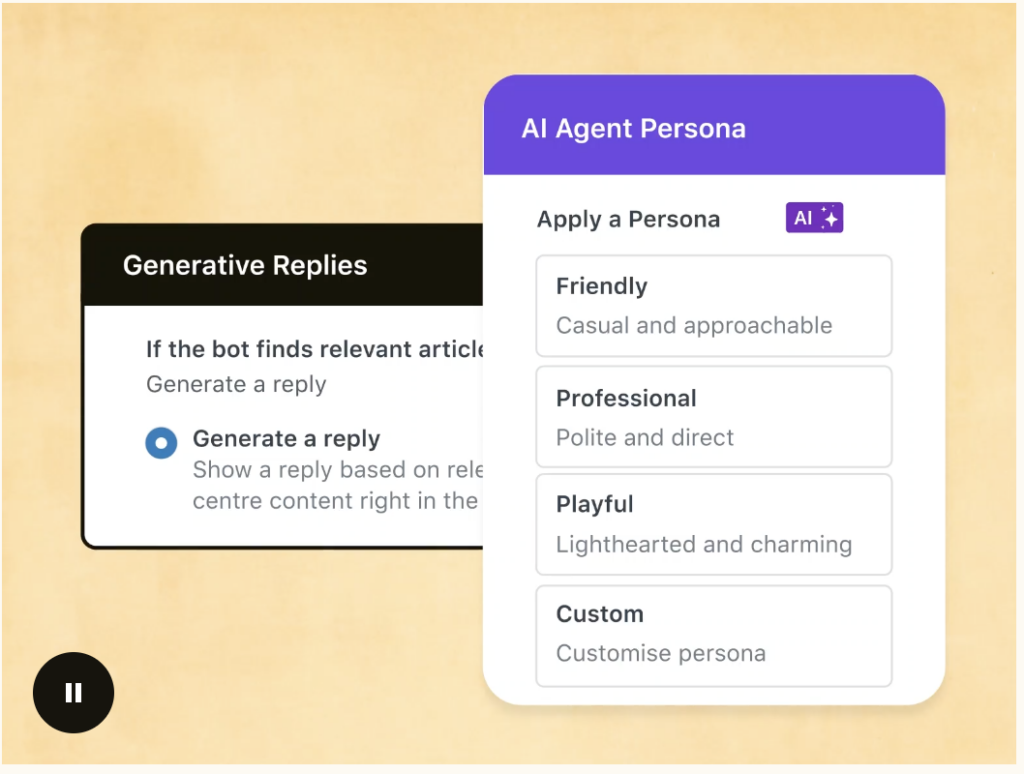Image resolution: width=1024 pixels, height=774 pixels.
Task: Click the grey Generate a reply subtitle
Action: tap(236, 385)
